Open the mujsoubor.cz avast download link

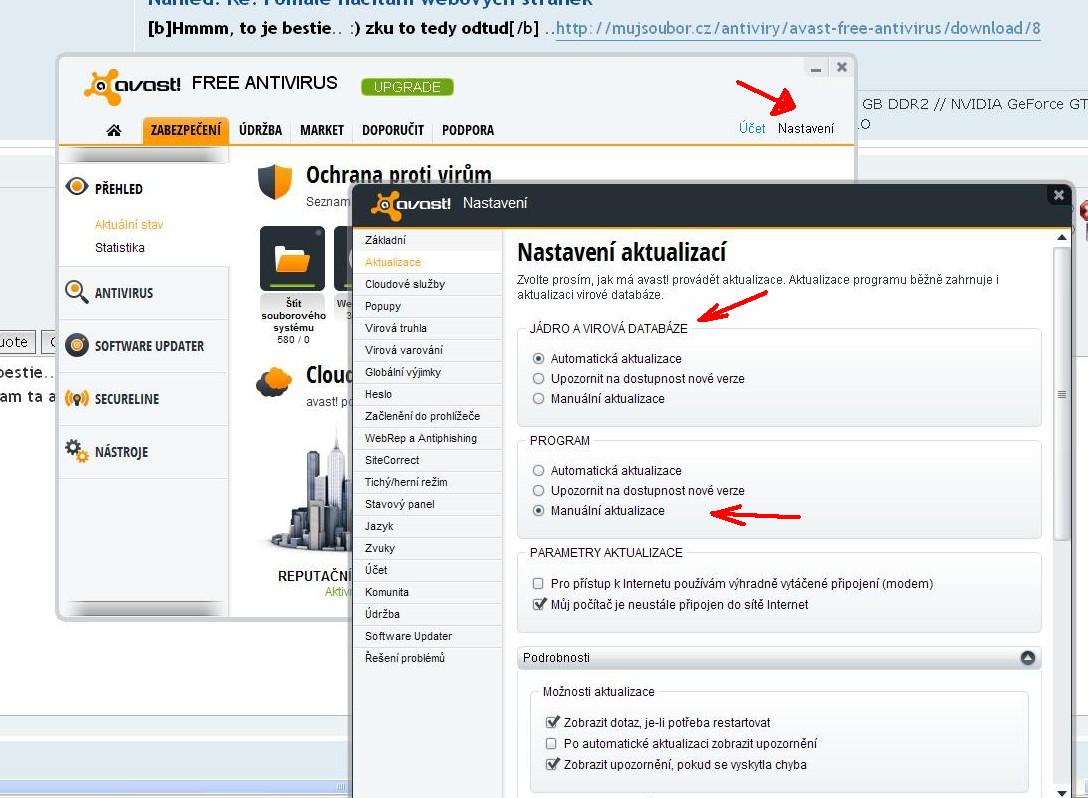coord(798,28)
